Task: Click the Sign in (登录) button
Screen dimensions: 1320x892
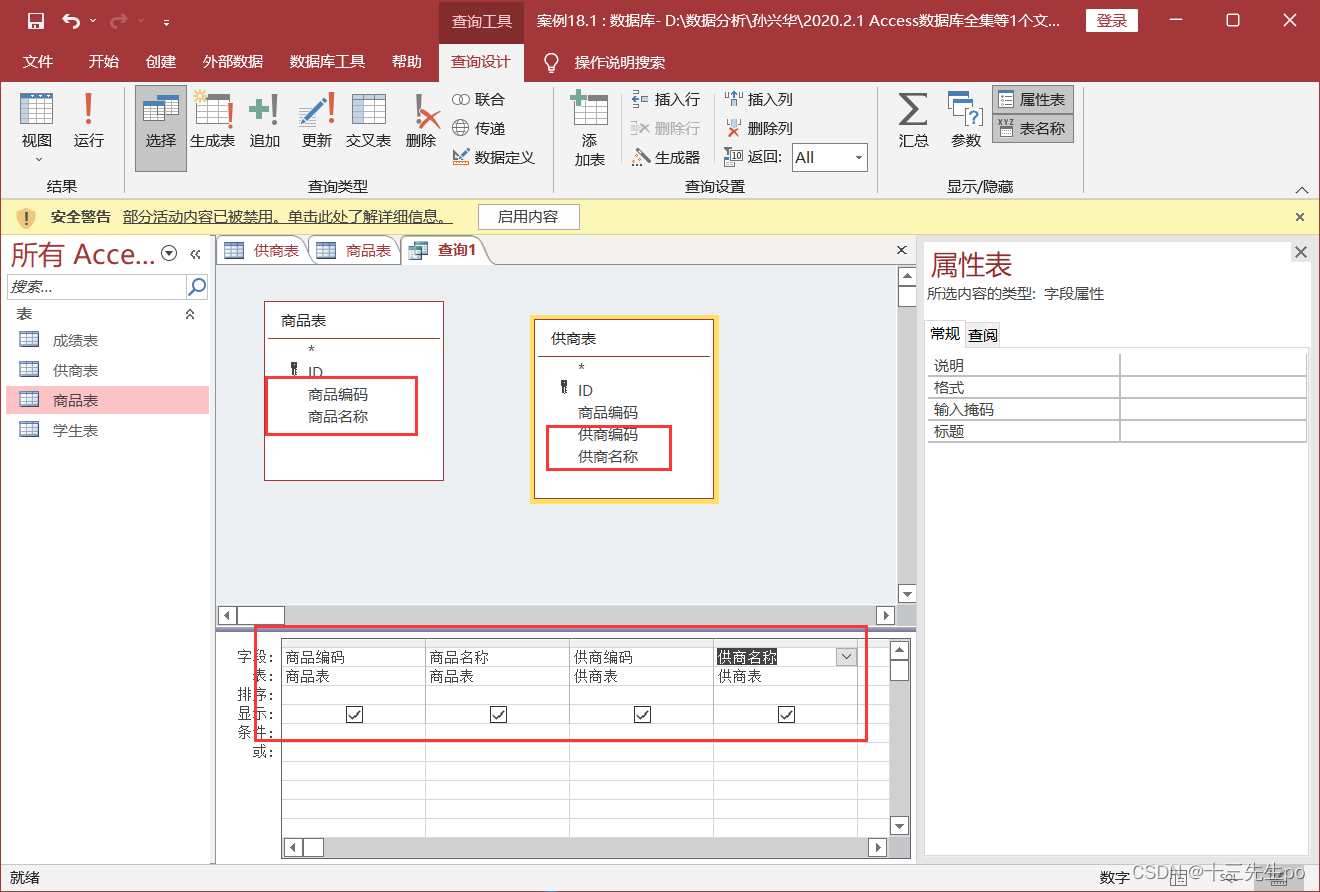Action: [1112, 21]
